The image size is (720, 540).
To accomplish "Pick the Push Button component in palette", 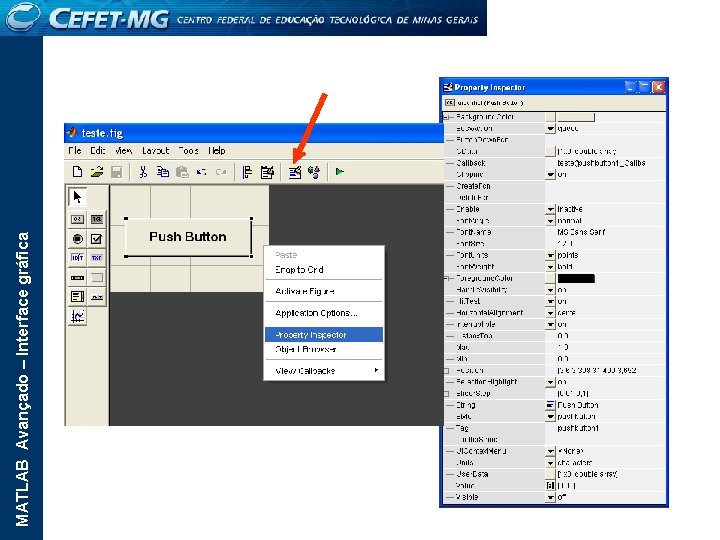I will tap(77, 219).
